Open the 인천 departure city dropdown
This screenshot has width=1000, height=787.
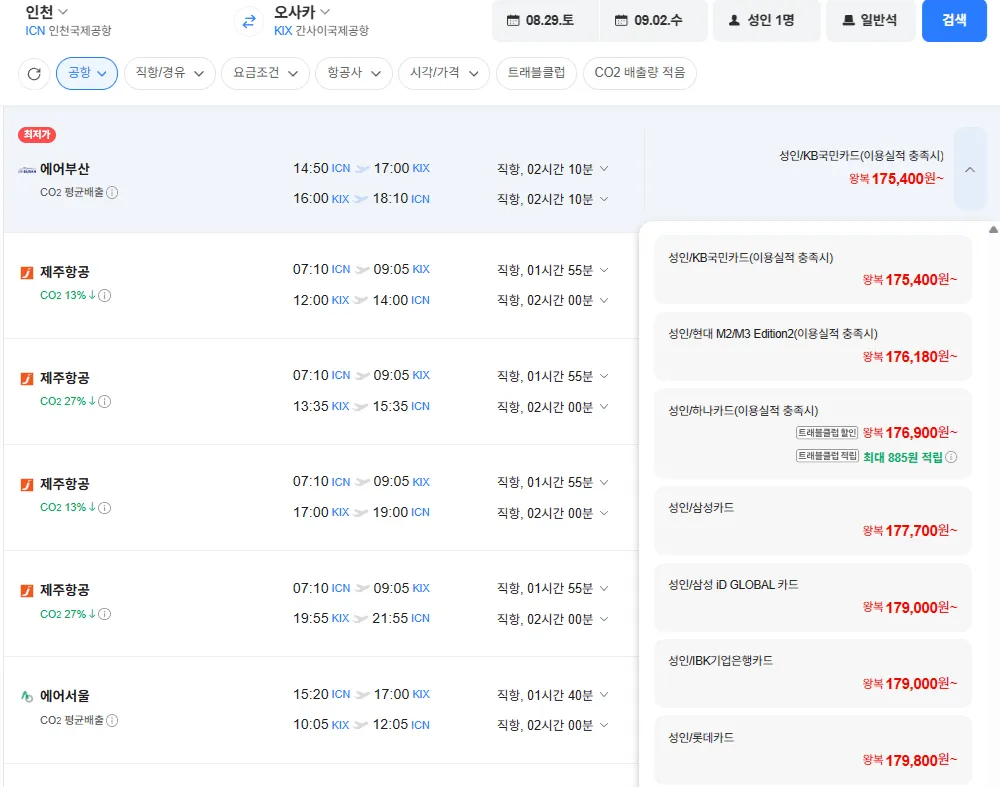click(x=46, y=11)
